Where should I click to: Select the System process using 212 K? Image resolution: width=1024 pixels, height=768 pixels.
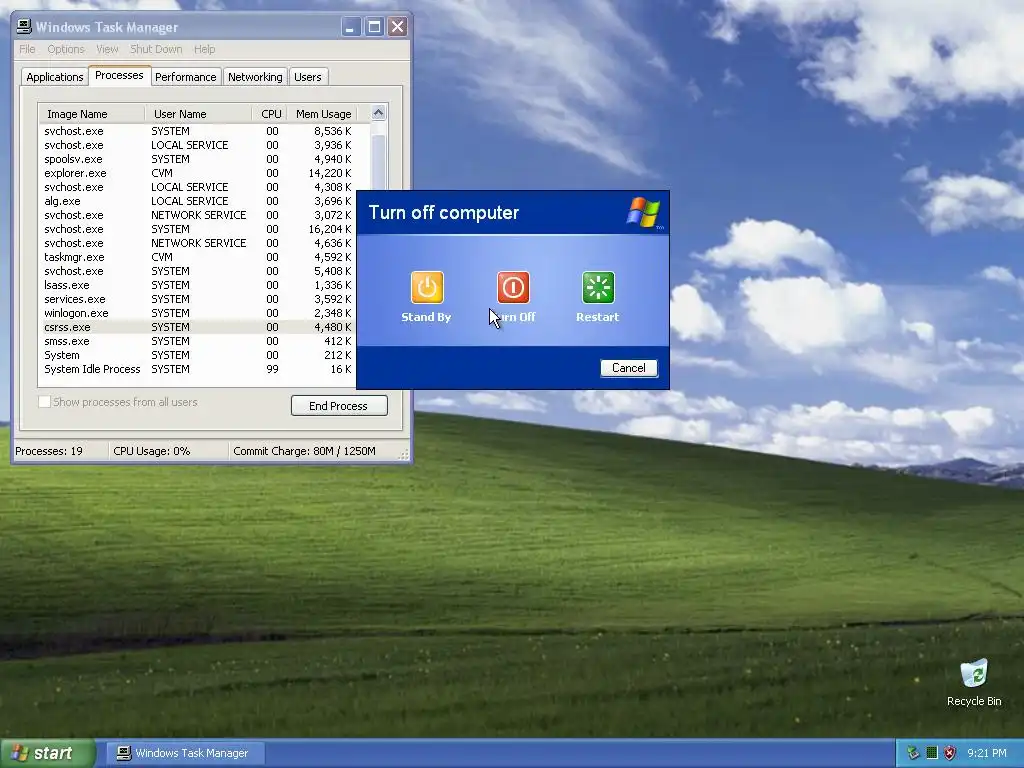click(x=198, y=355)
